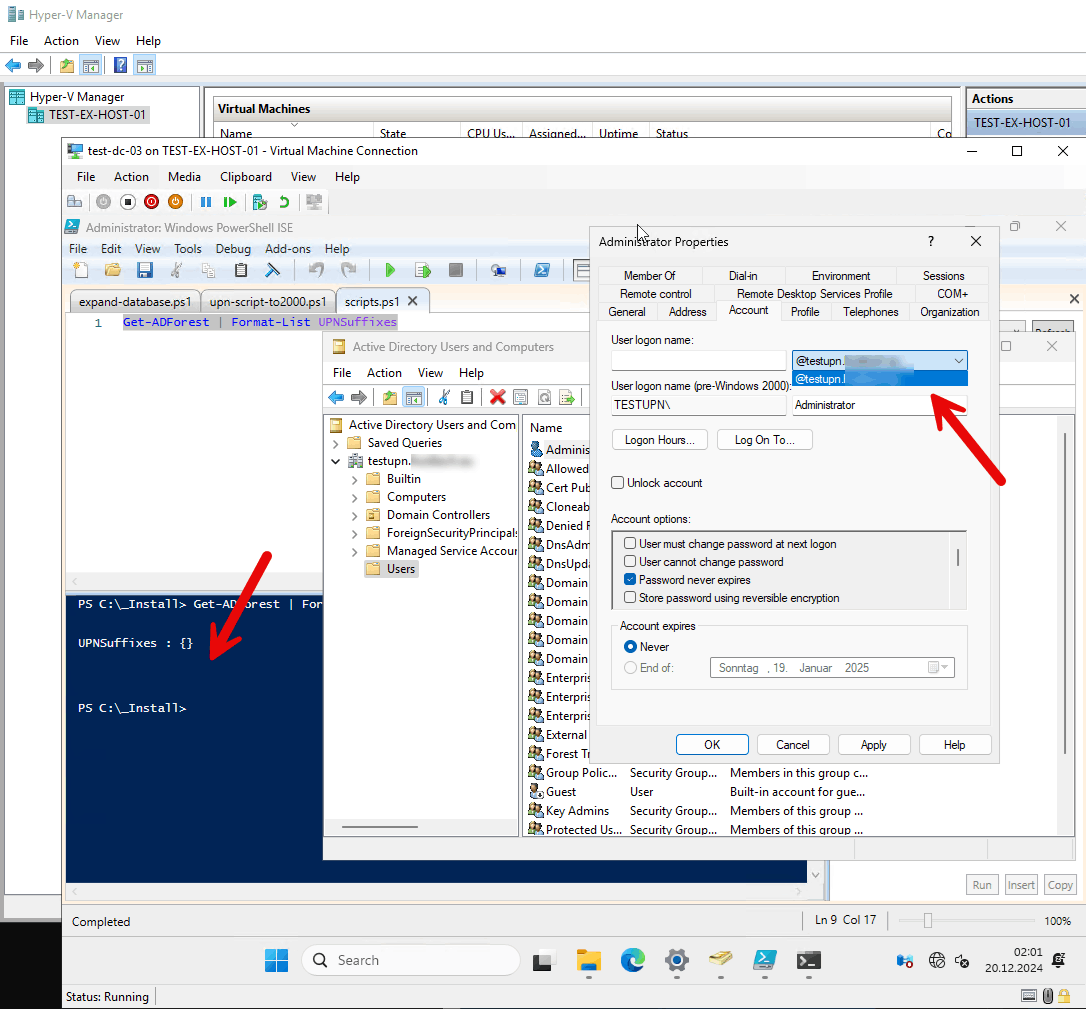This screenshot has width=1086, height=1009.
Task: Select highlighted @testupn suffix in dropdown list
Action: 880,379
